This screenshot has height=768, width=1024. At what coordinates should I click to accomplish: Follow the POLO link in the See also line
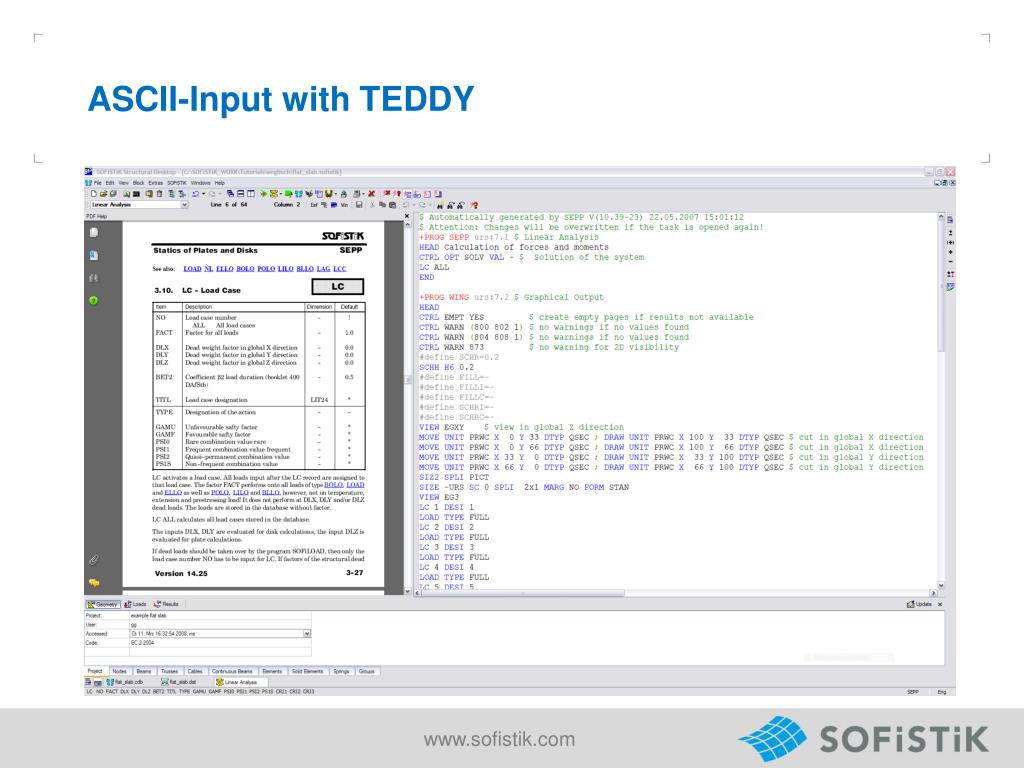[266, 269]
